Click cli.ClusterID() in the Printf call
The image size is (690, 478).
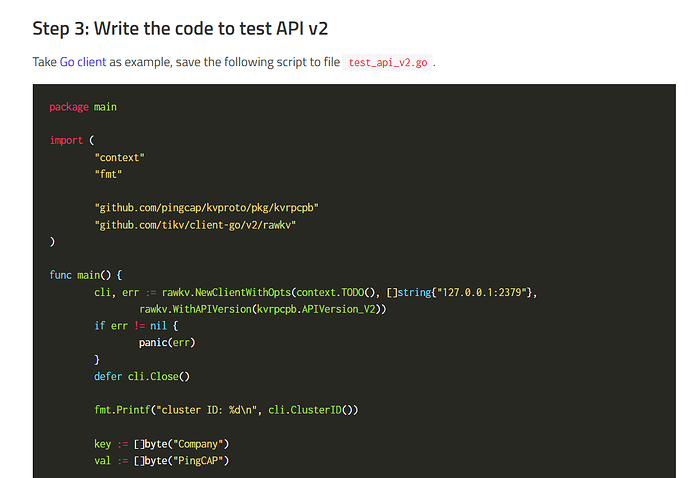[313, 410]
